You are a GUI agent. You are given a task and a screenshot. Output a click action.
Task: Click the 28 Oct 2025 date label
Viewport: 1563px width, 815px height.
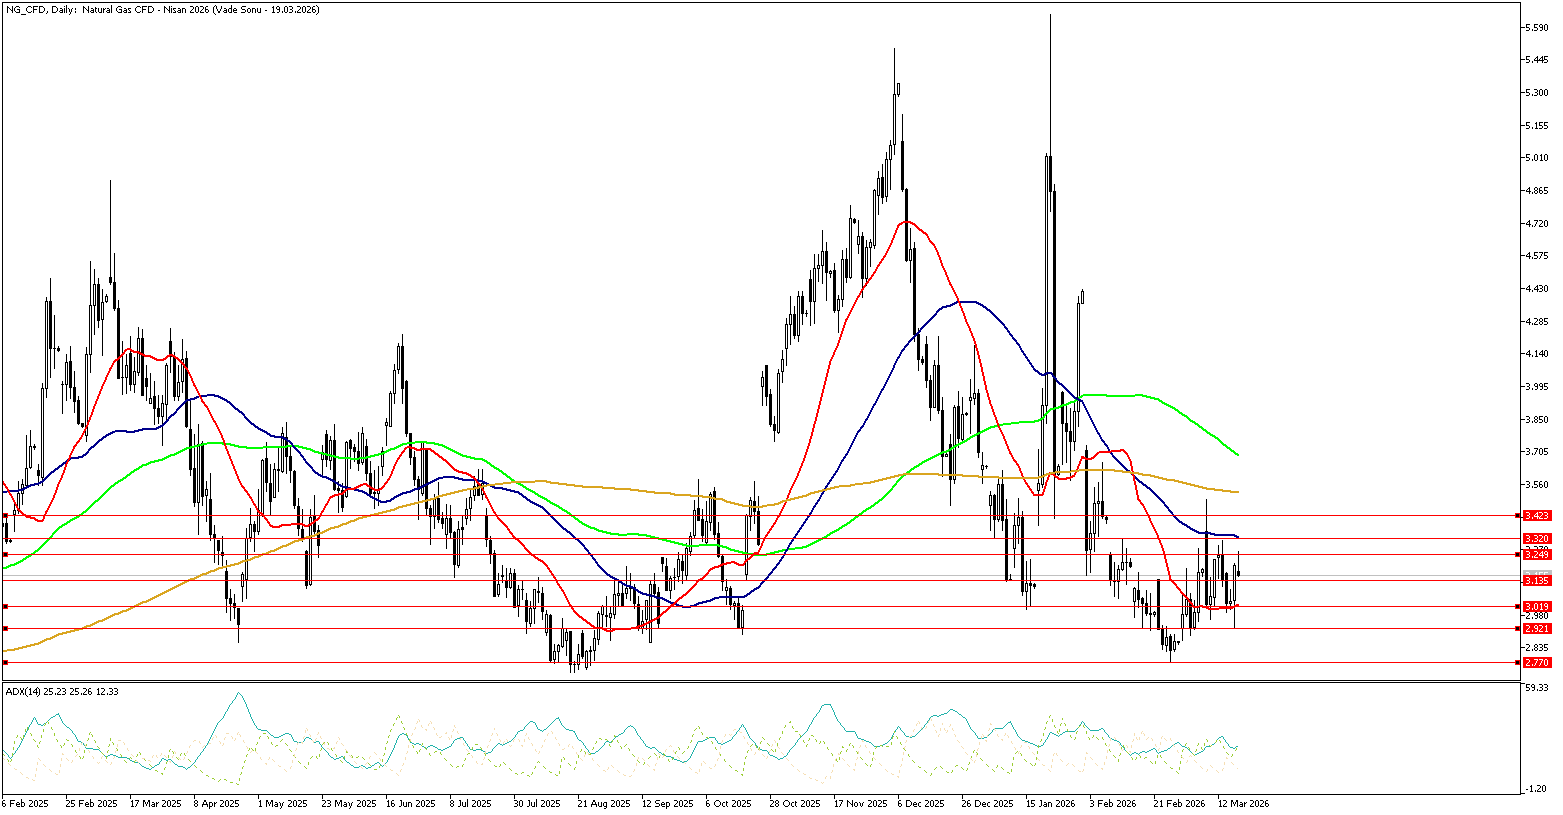coord(793,803)
